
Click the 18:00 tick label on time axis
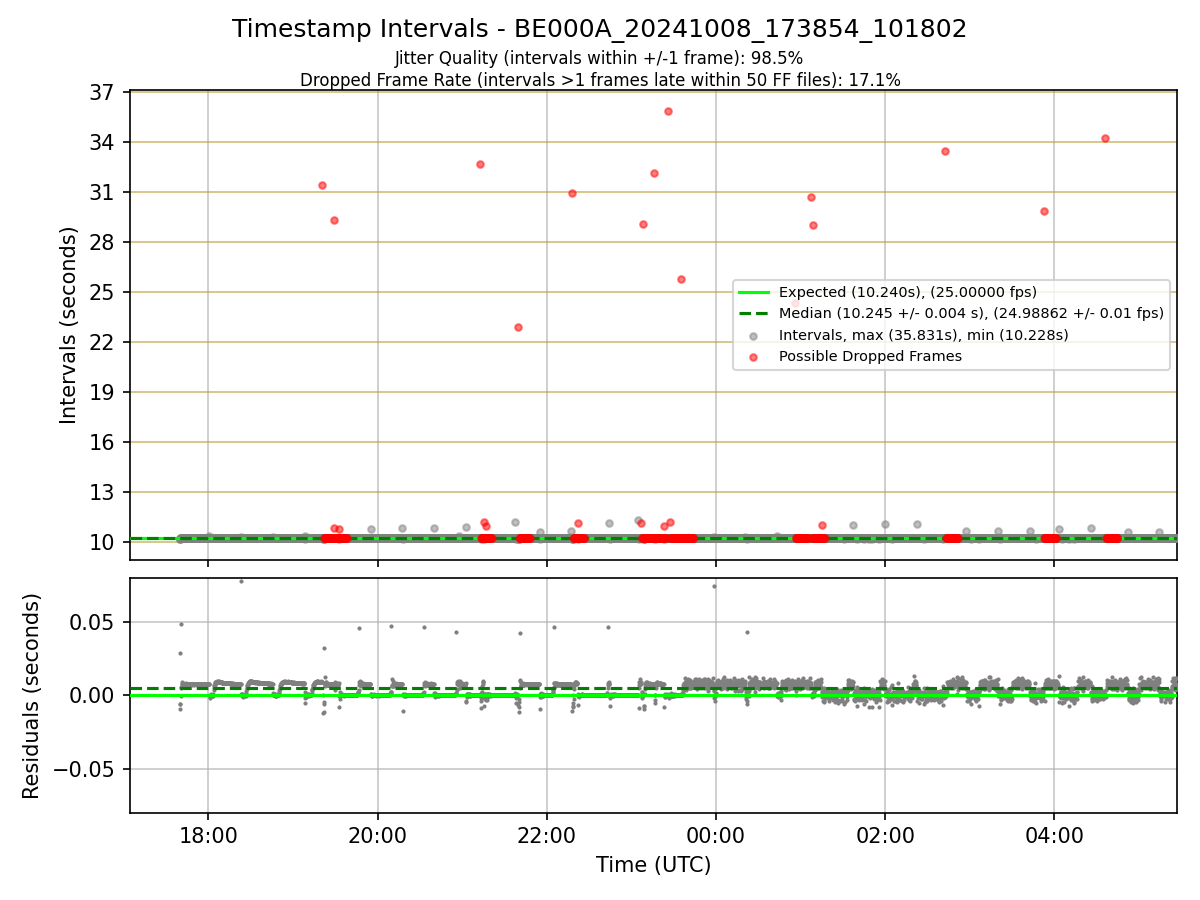click(x=208, y=834)
